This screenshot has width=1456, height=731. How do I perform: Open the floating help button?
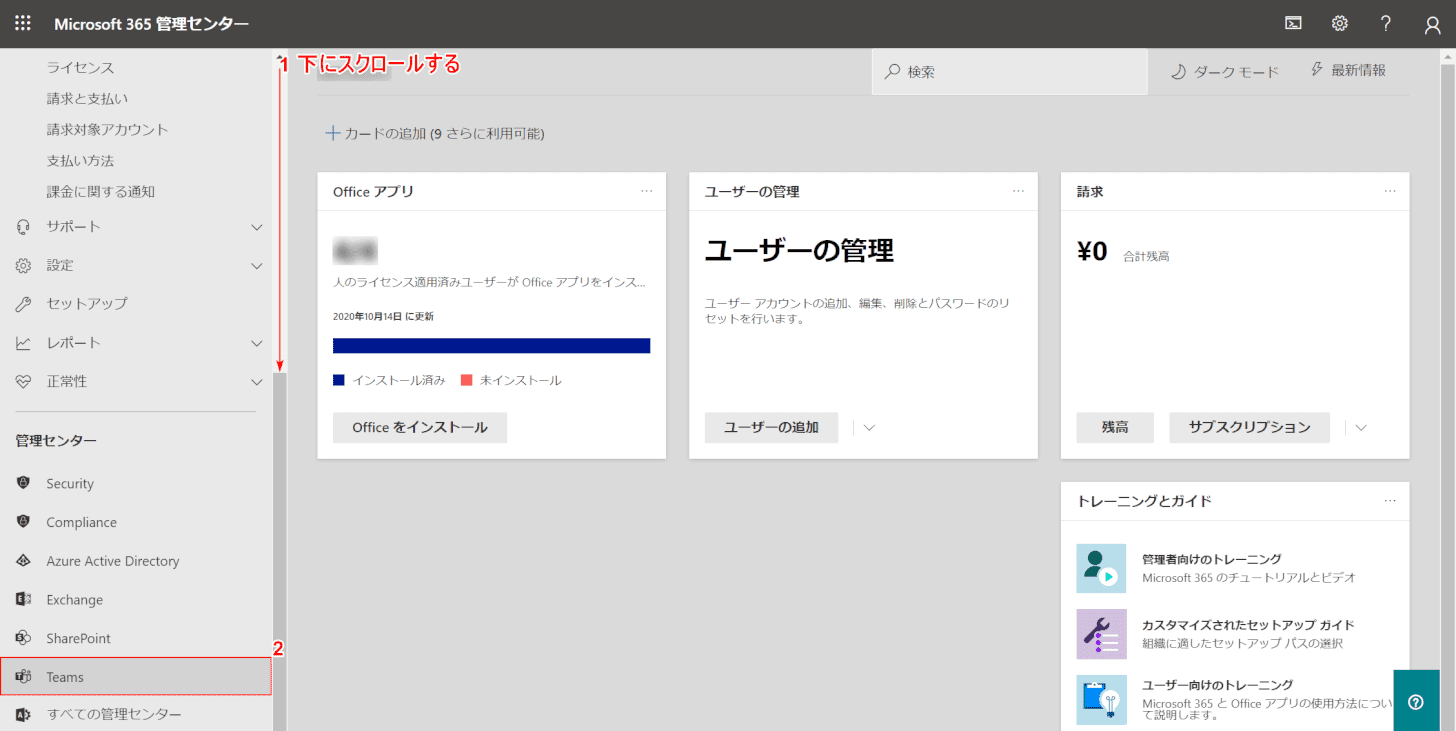[1415, 701]
